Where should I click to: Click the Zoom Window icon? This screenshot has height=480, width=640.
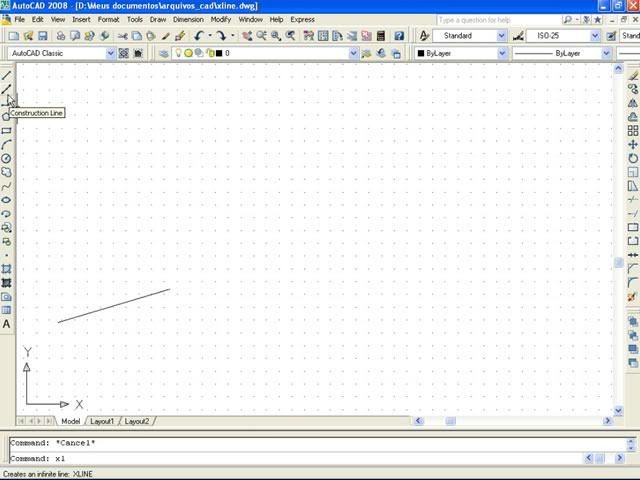coord(276,36)
